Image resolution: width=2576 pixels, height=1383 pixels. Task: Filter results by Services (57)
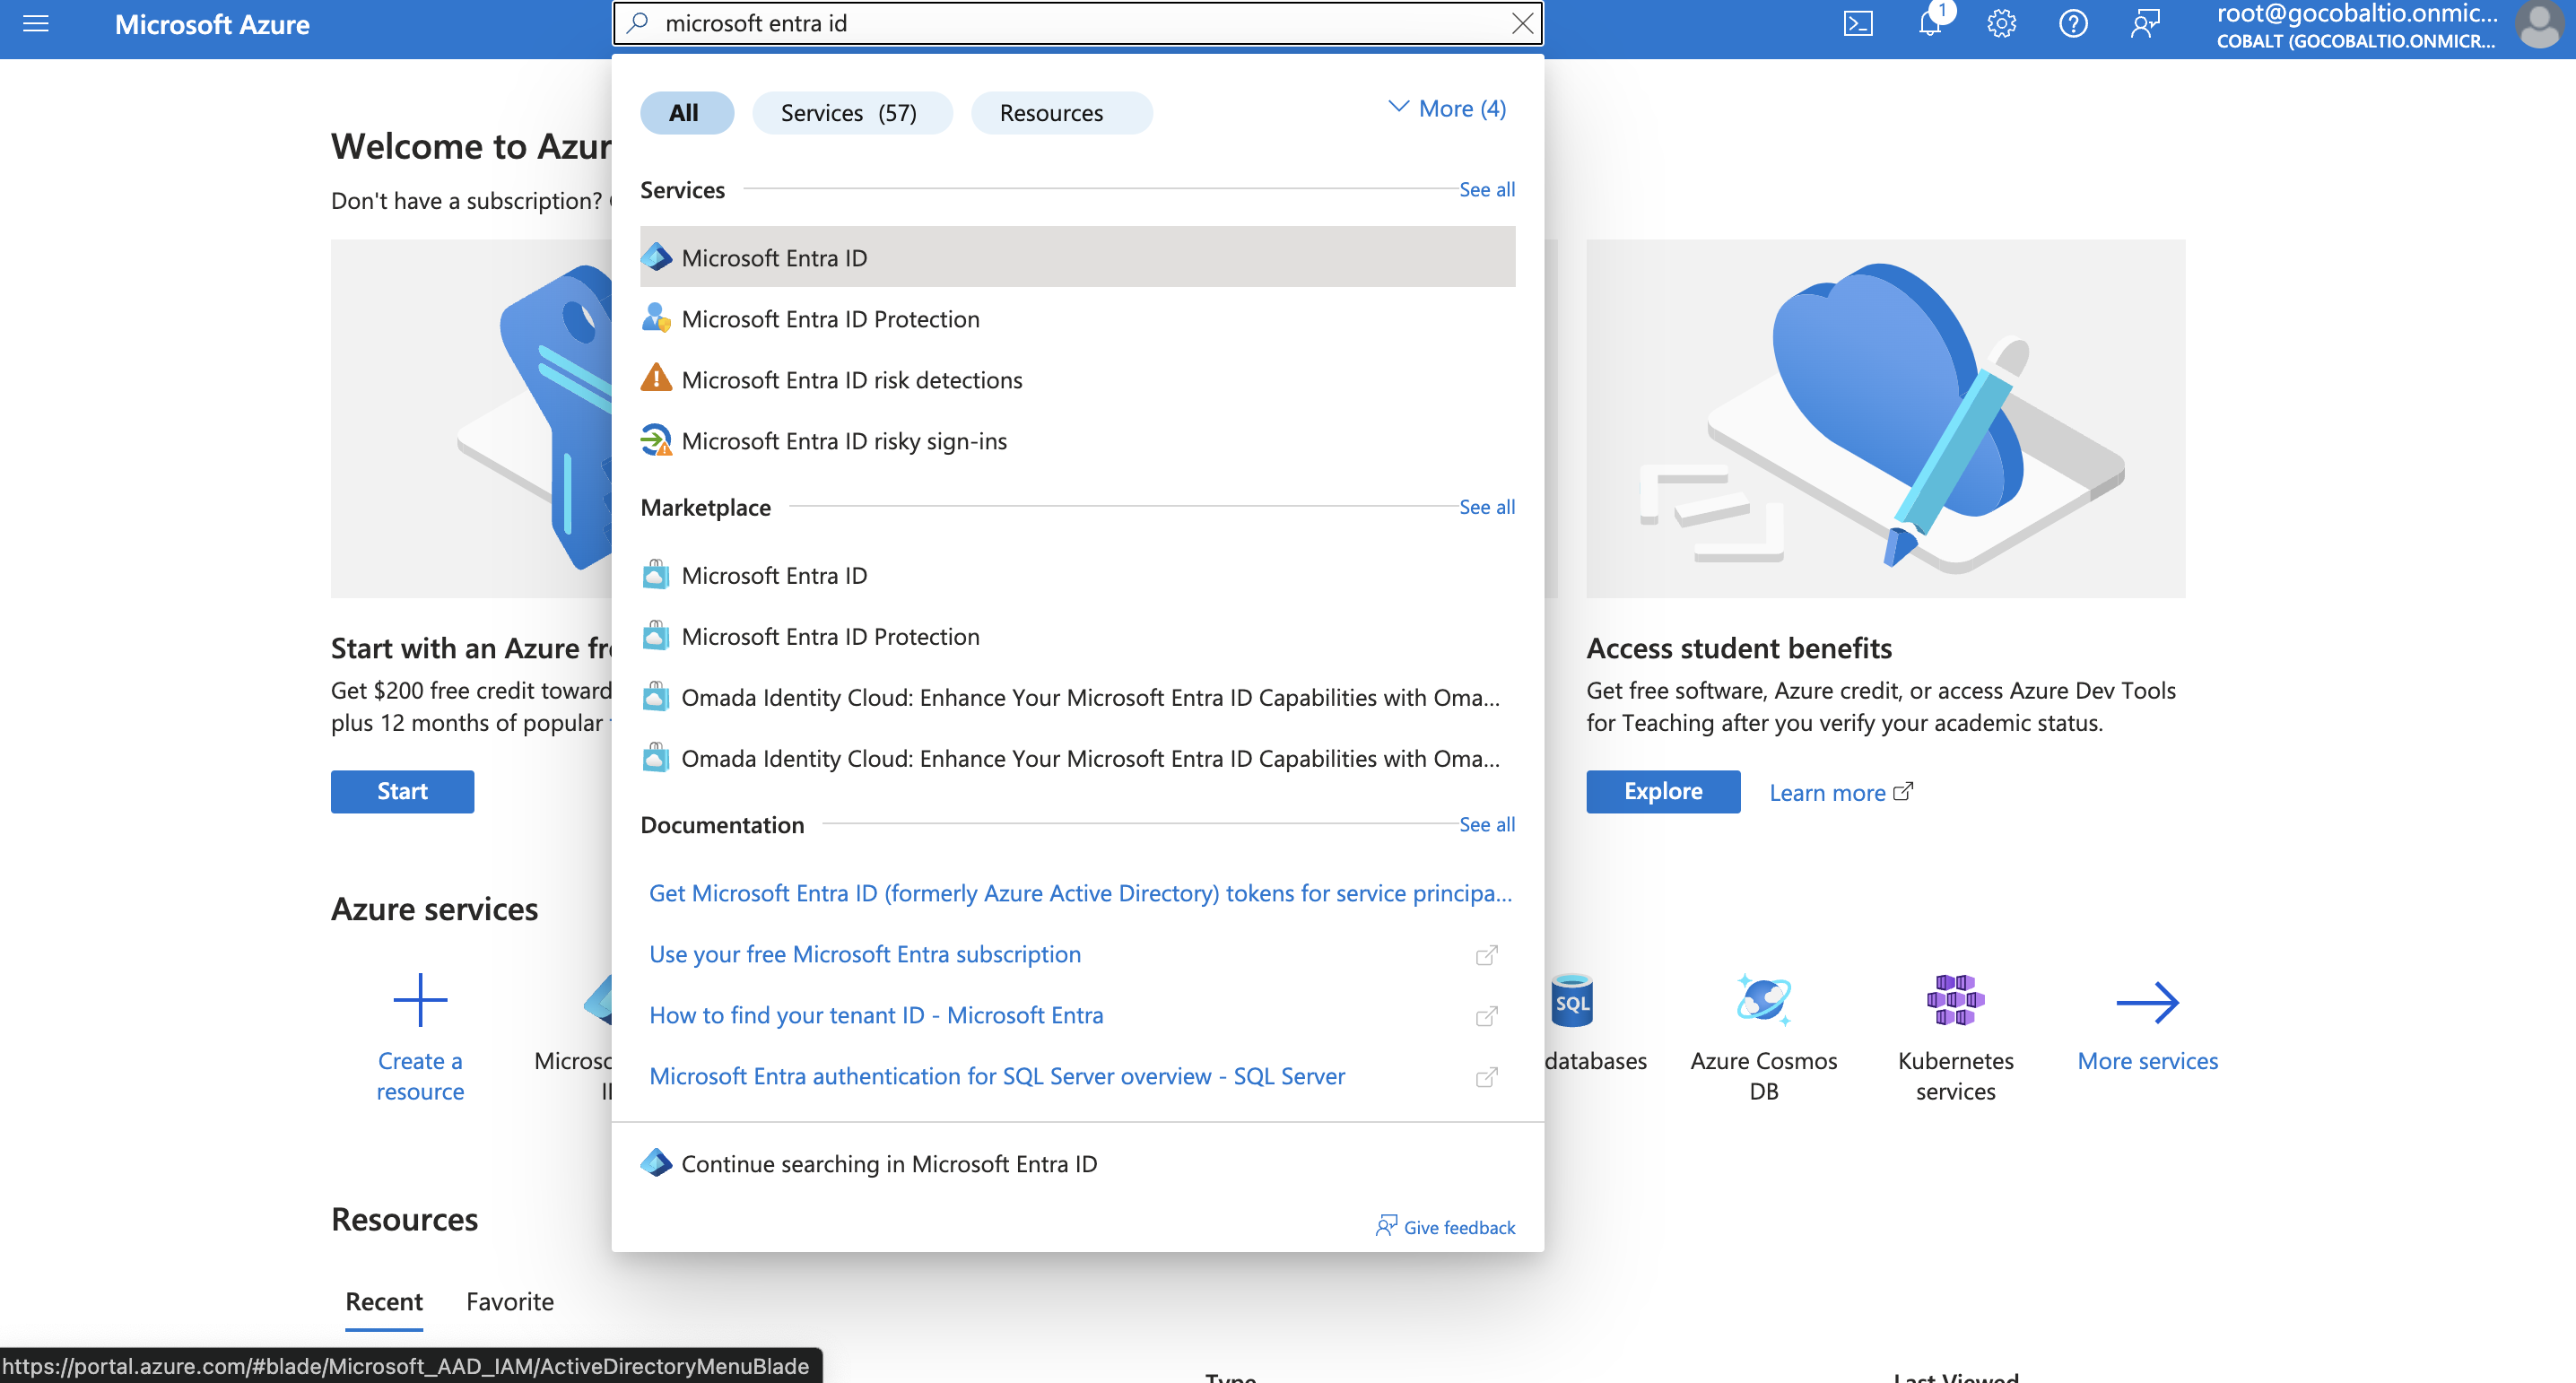click(850, 113)
